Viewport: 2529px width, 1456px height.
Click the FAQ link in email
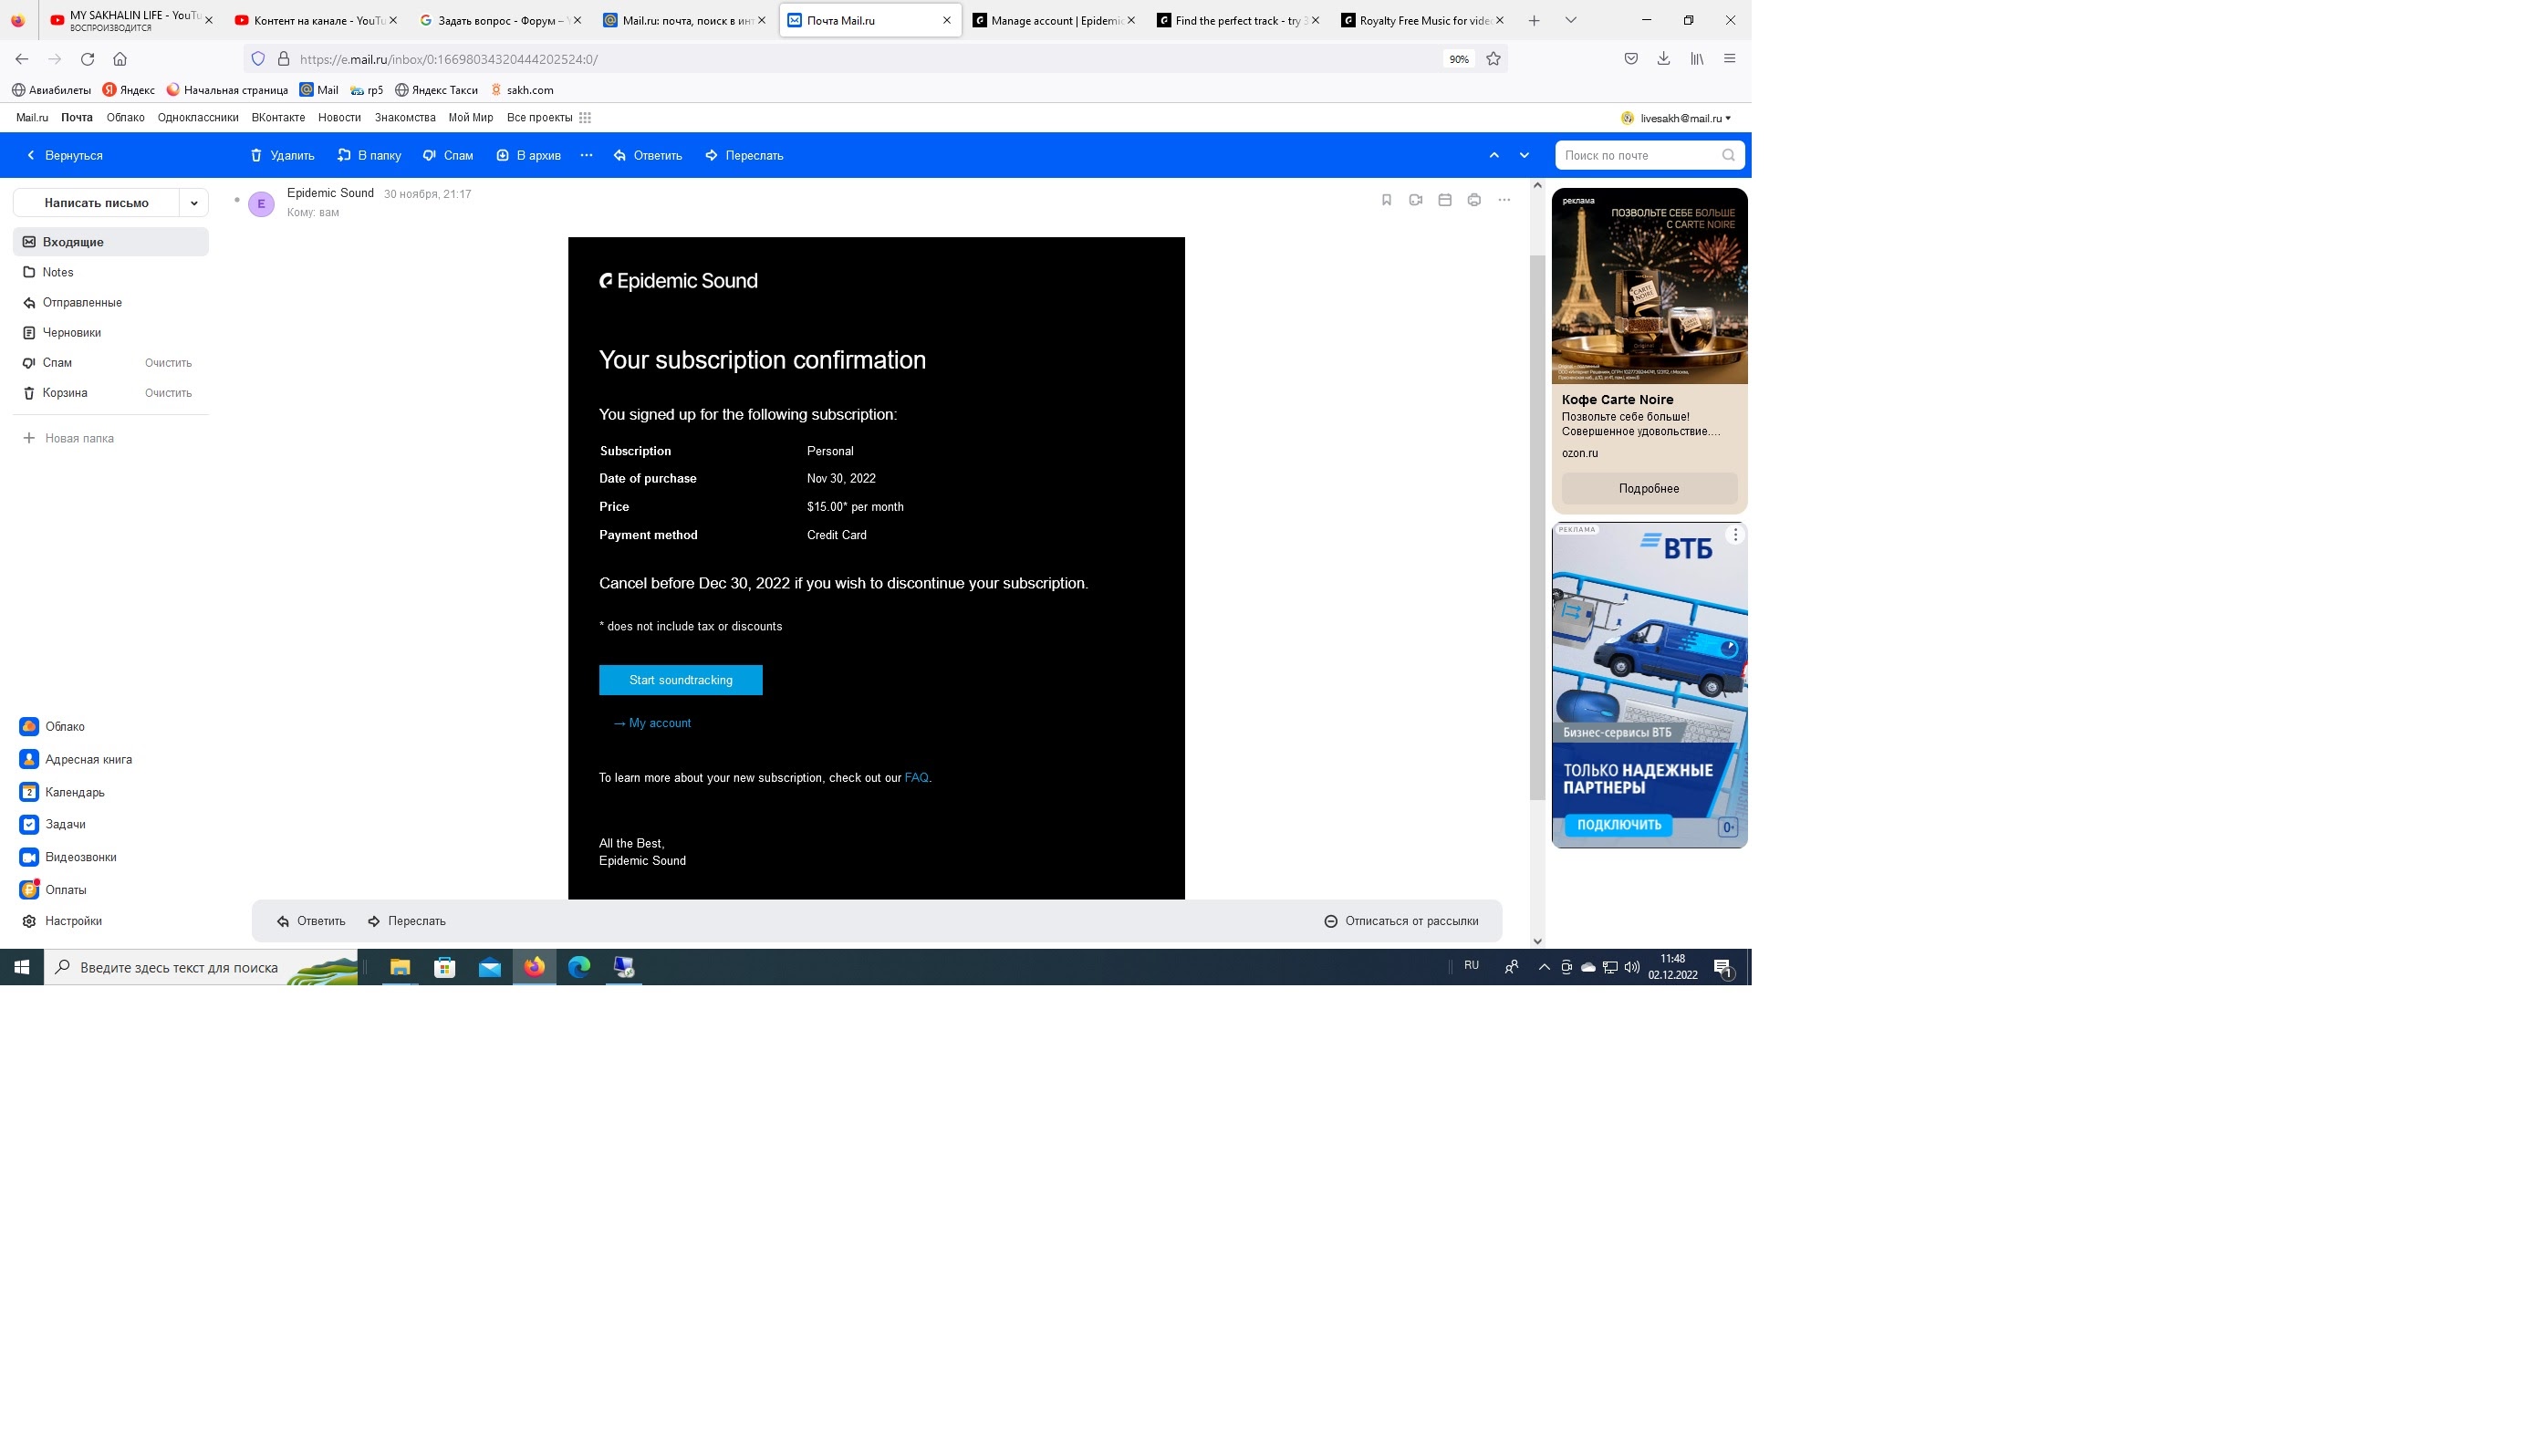click(x=916, y=777)
